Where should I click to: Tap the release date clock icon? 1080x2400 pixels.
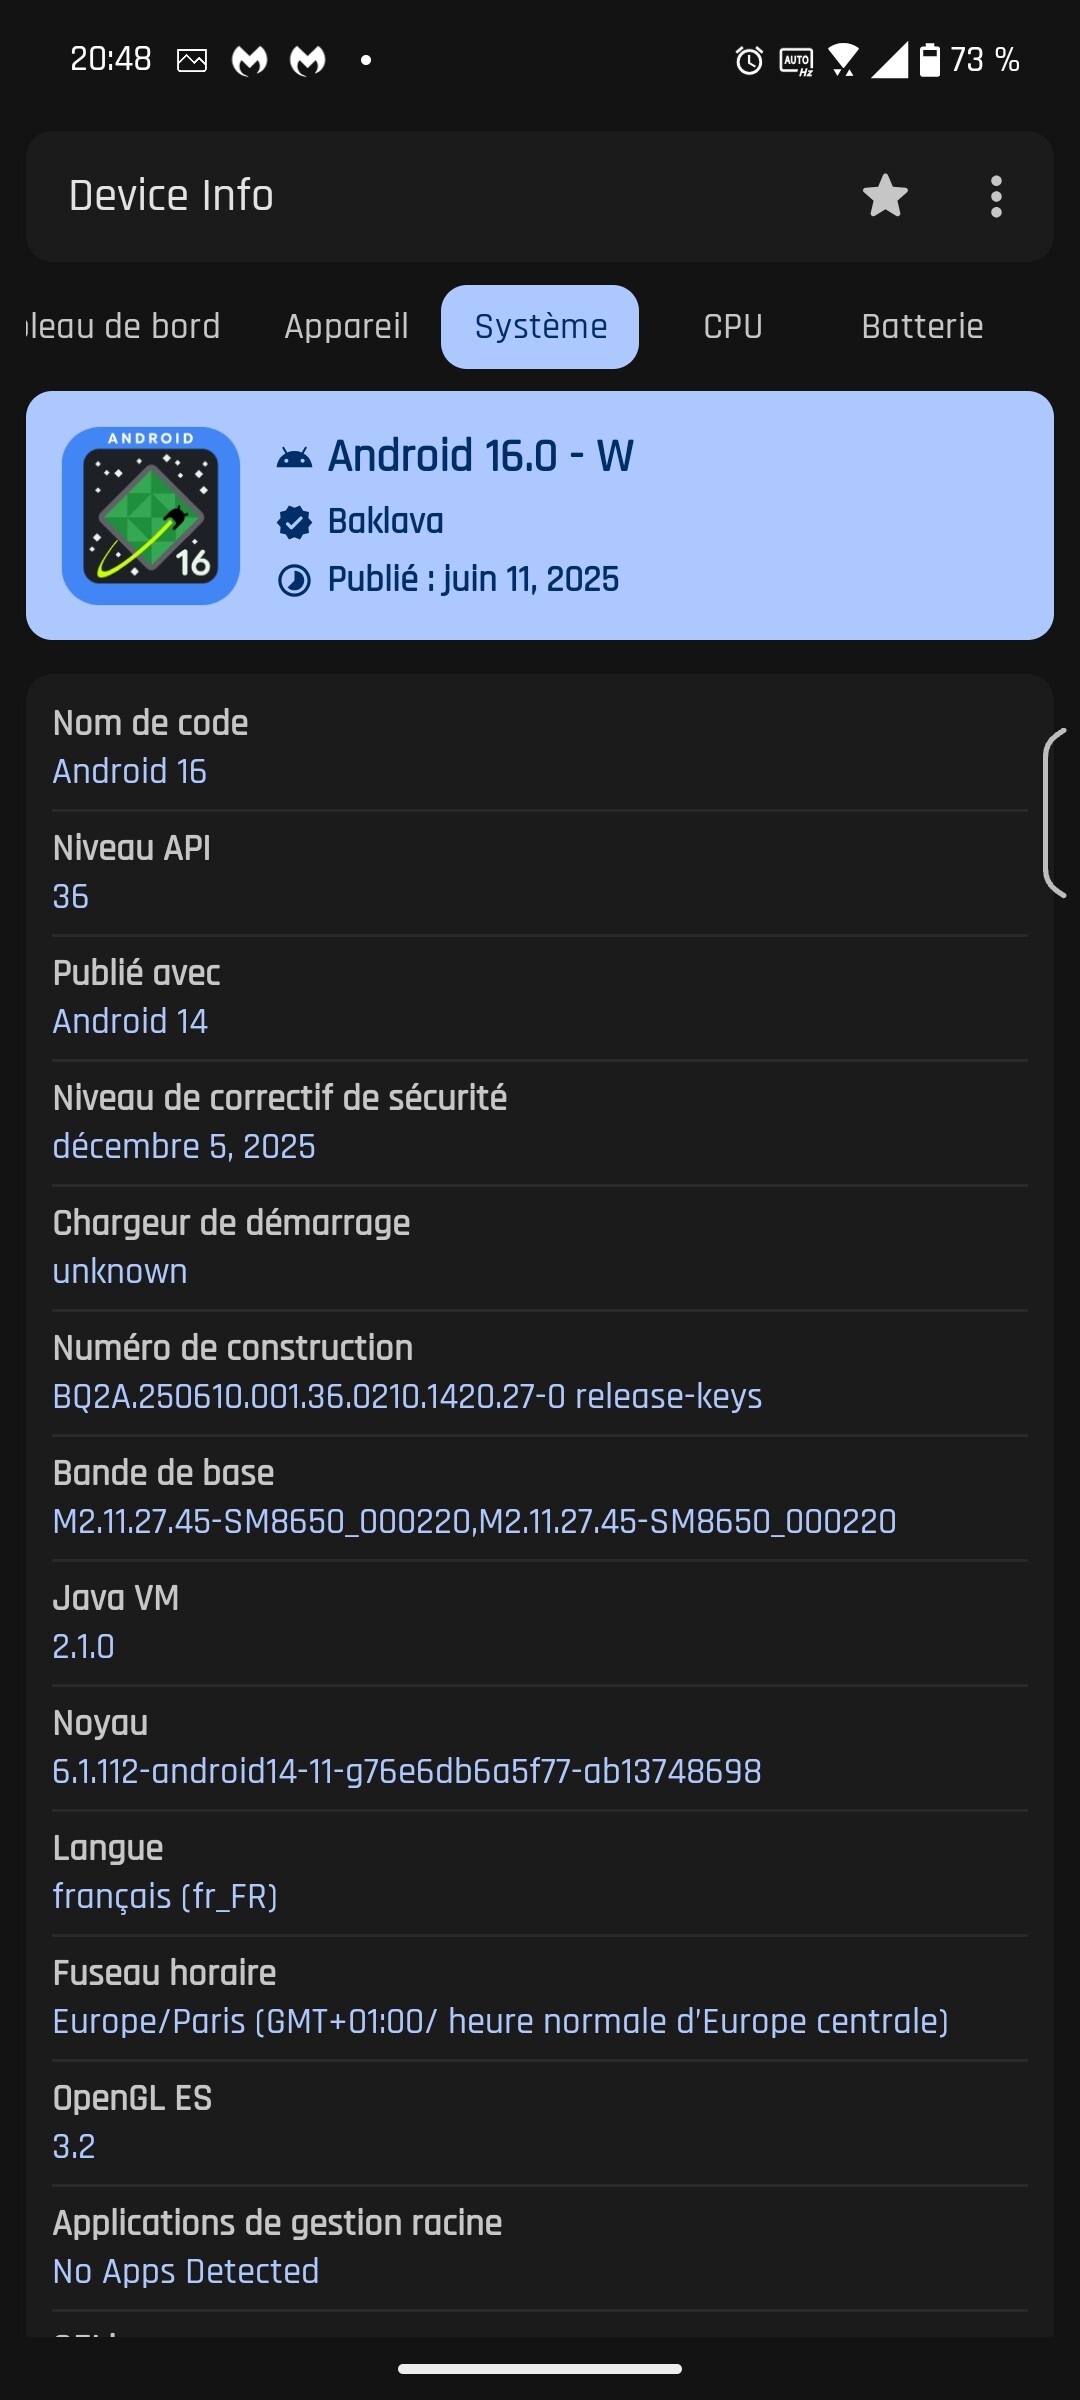[294, 581]
